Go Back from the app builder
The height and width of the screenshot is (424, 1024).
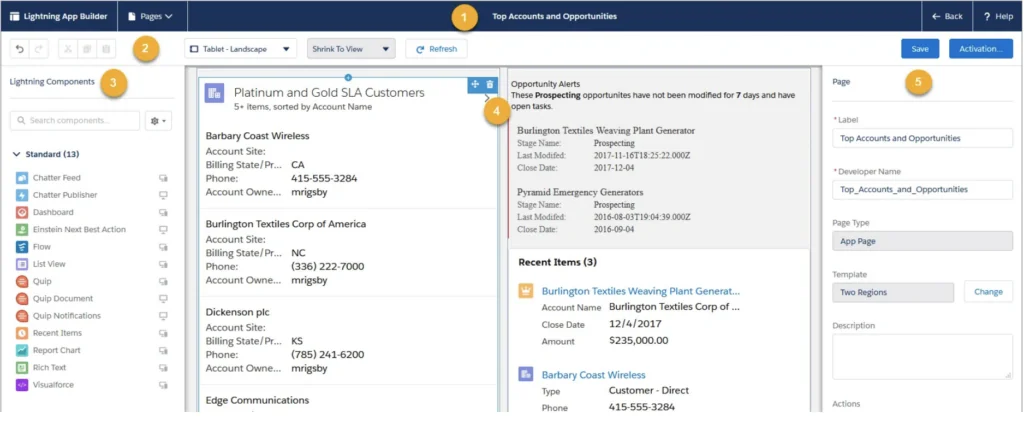pyautogui.click(x=947, y=16)
